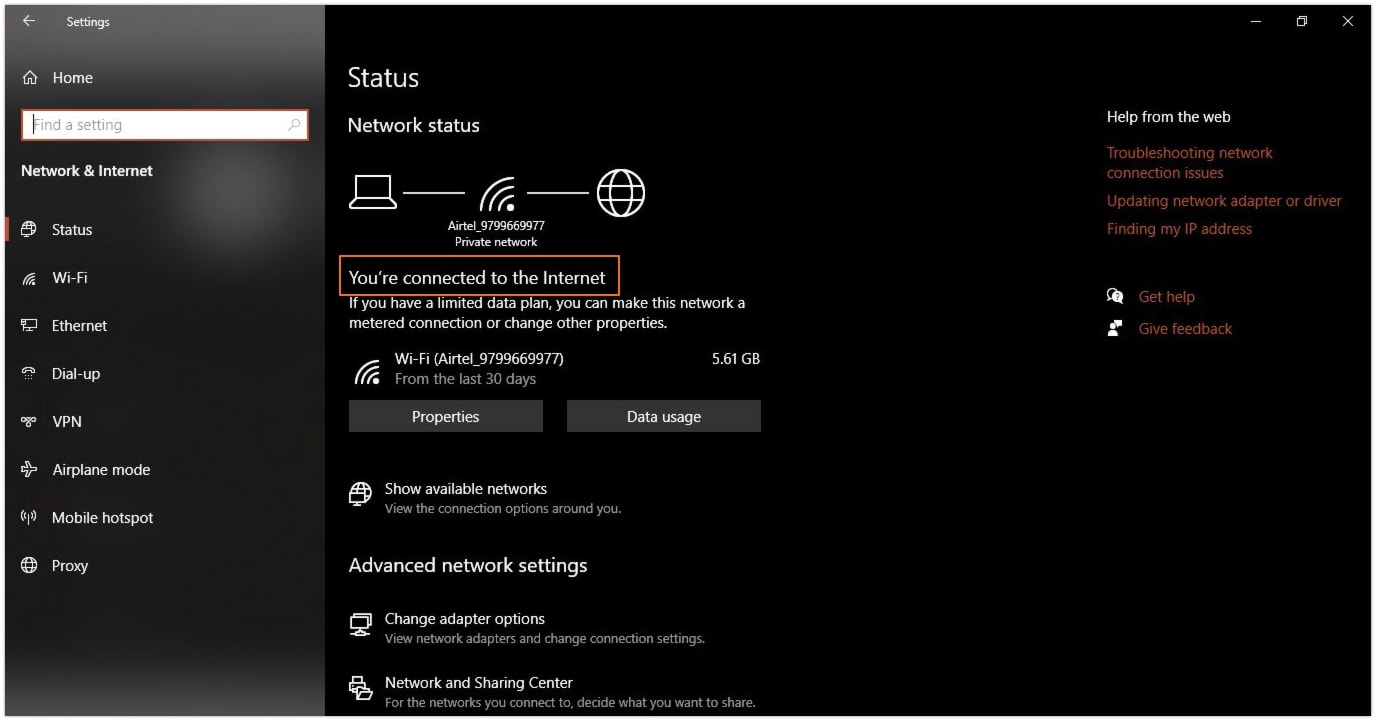Open the Get help question icon
Screen dimensions: 1377x721
pos(1115,296)
